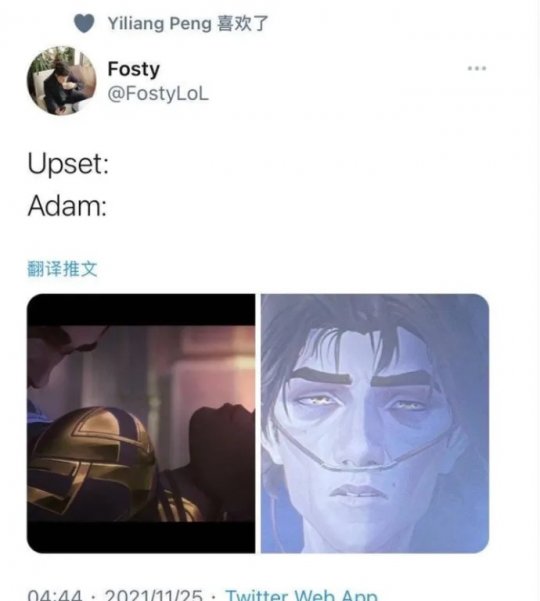Click black letterbox bar atop left image
Viewport: 540px width, 601px height.
tap(141, 310)
